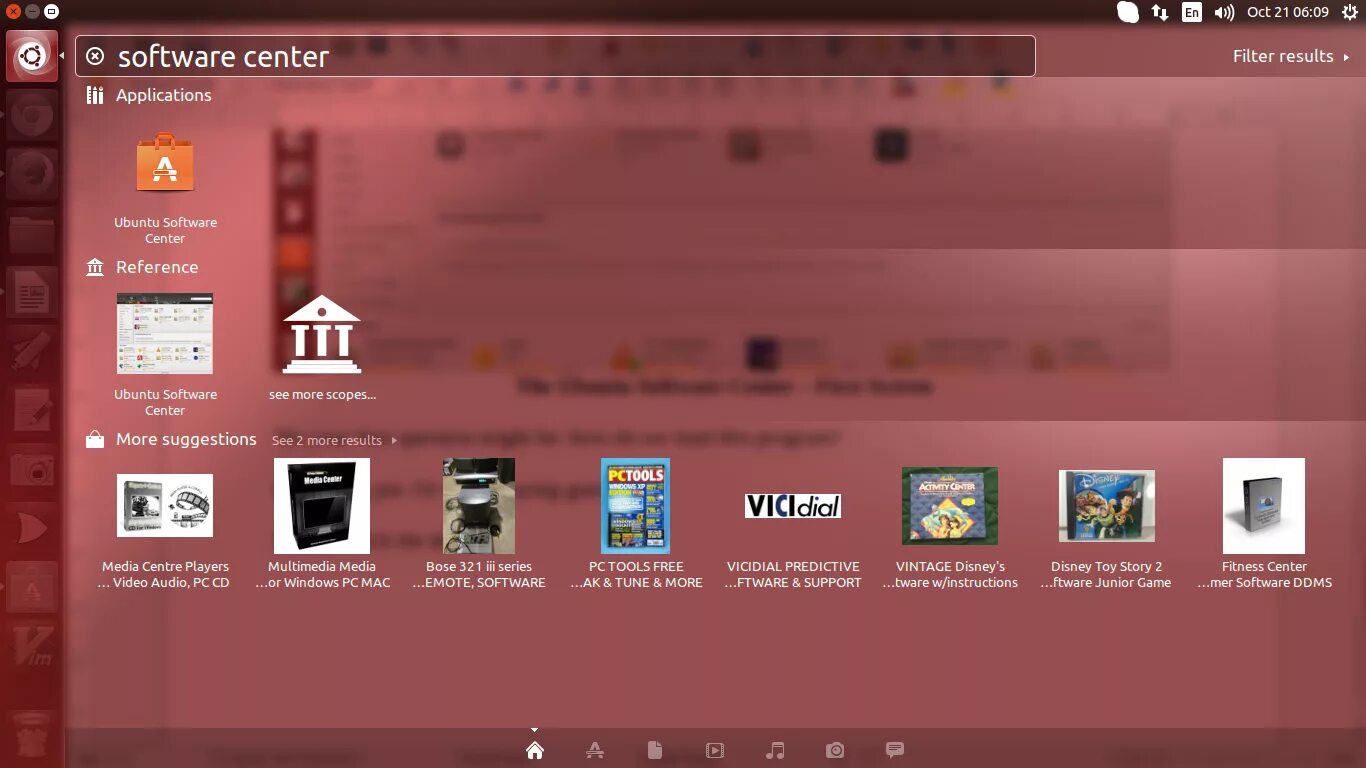Expand 'See 2 more results' suggestions
The height and width of the screenshot is (768, 1366).
tap(334, 440)
